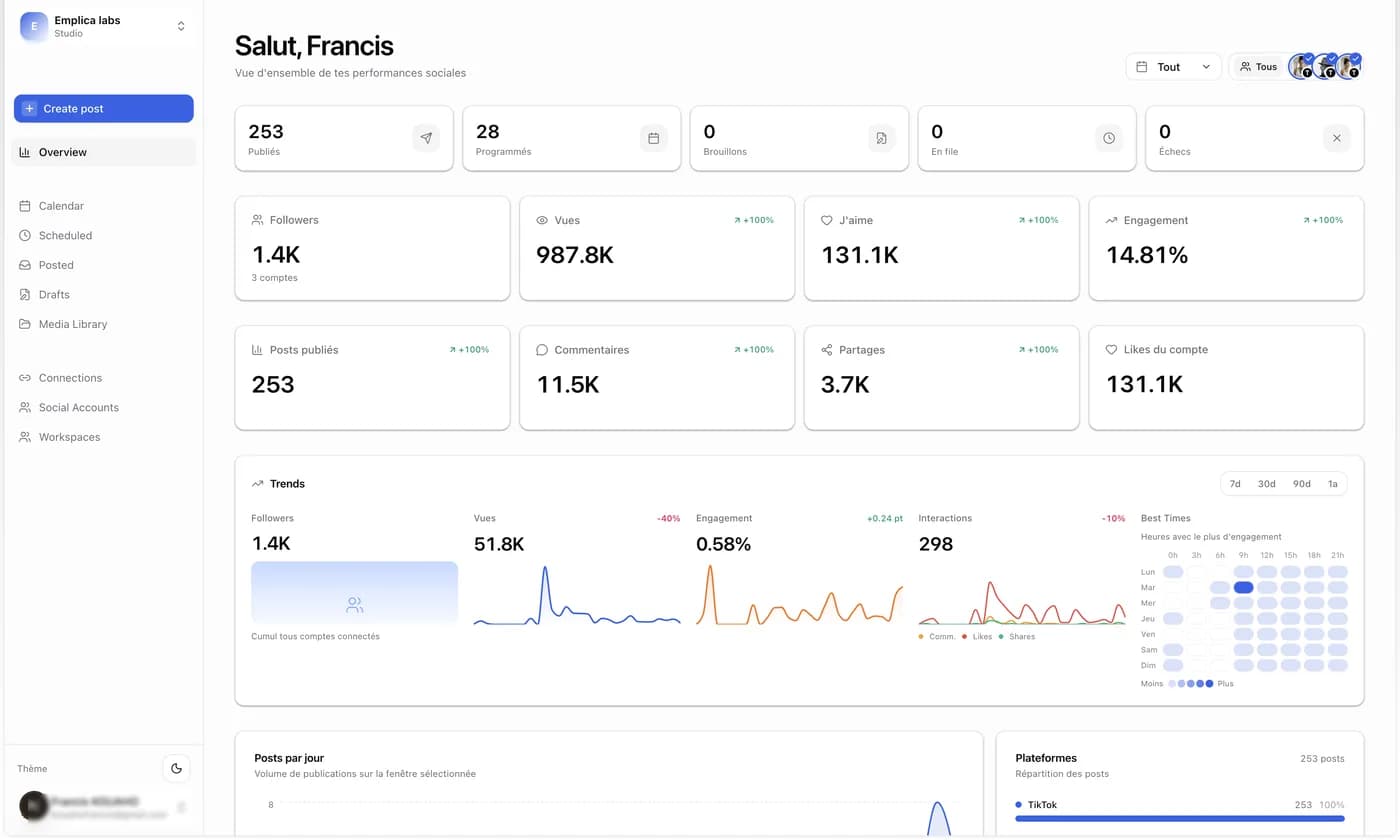Toggle the account avatar wearing a hat
The width and height of the screenshot is (1400, 840).
point(1325,67)
